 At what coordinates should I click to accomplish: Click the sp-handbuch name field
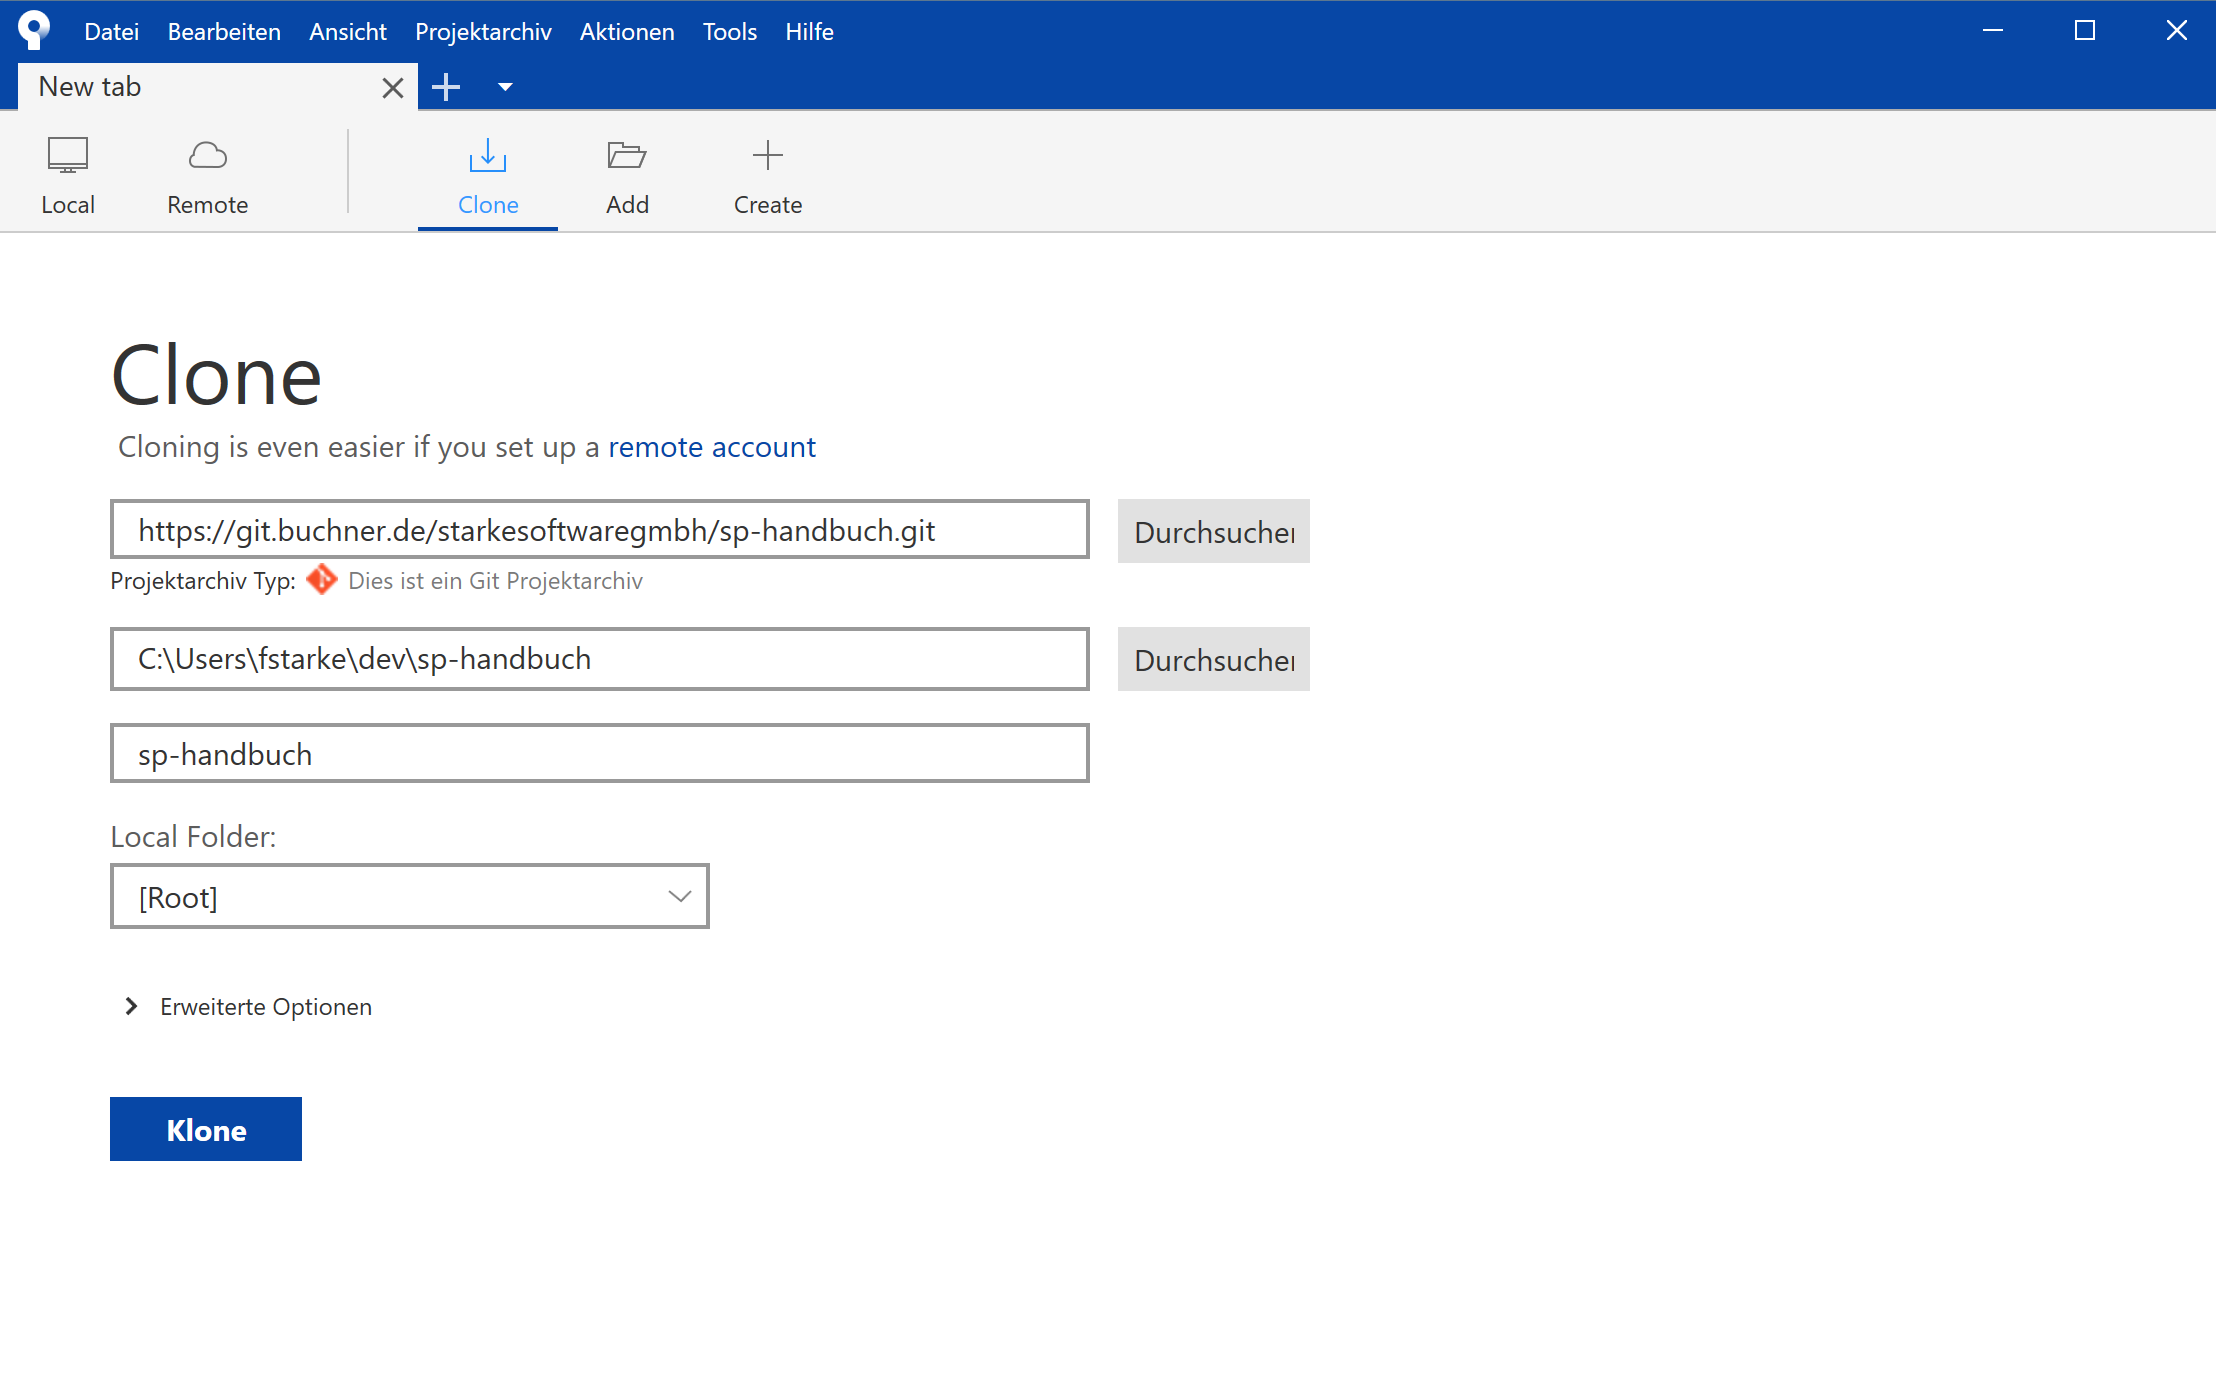599,753
